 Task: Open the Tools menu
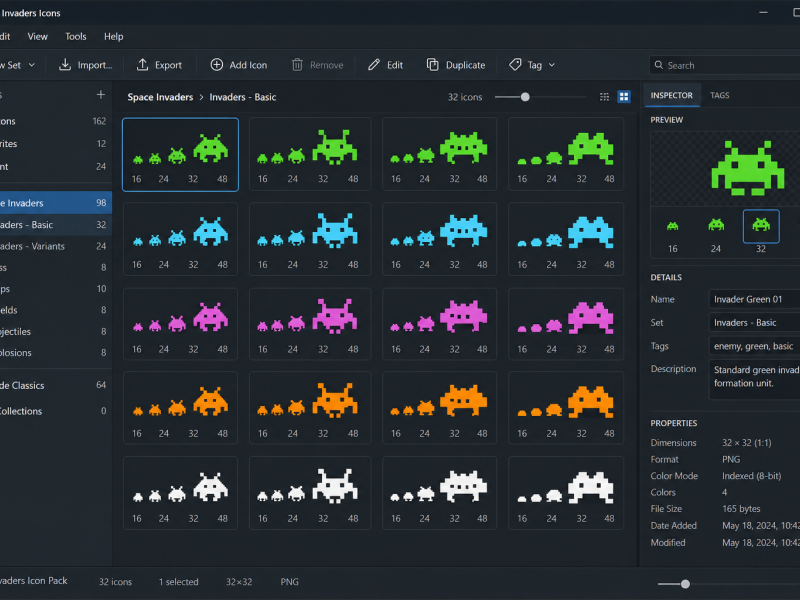pyautogui.click(x=76, y=36)
